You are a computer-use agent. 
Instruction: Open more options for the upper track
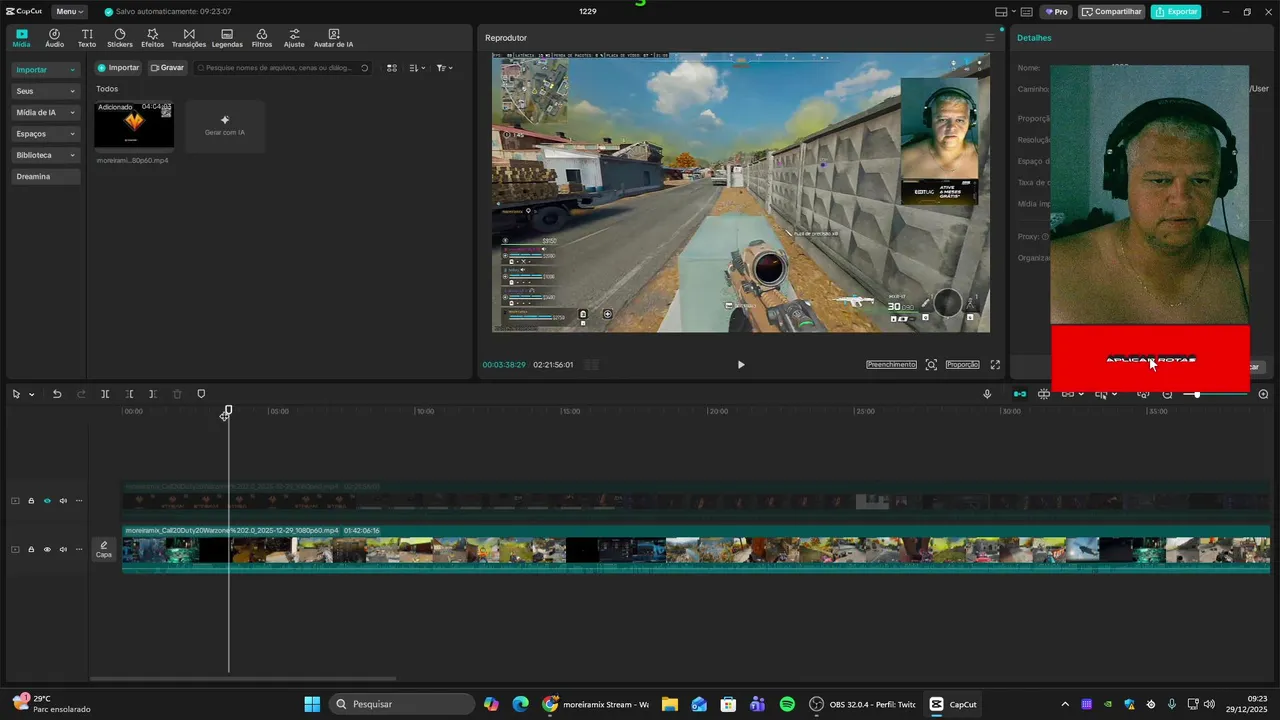point(79,501)
